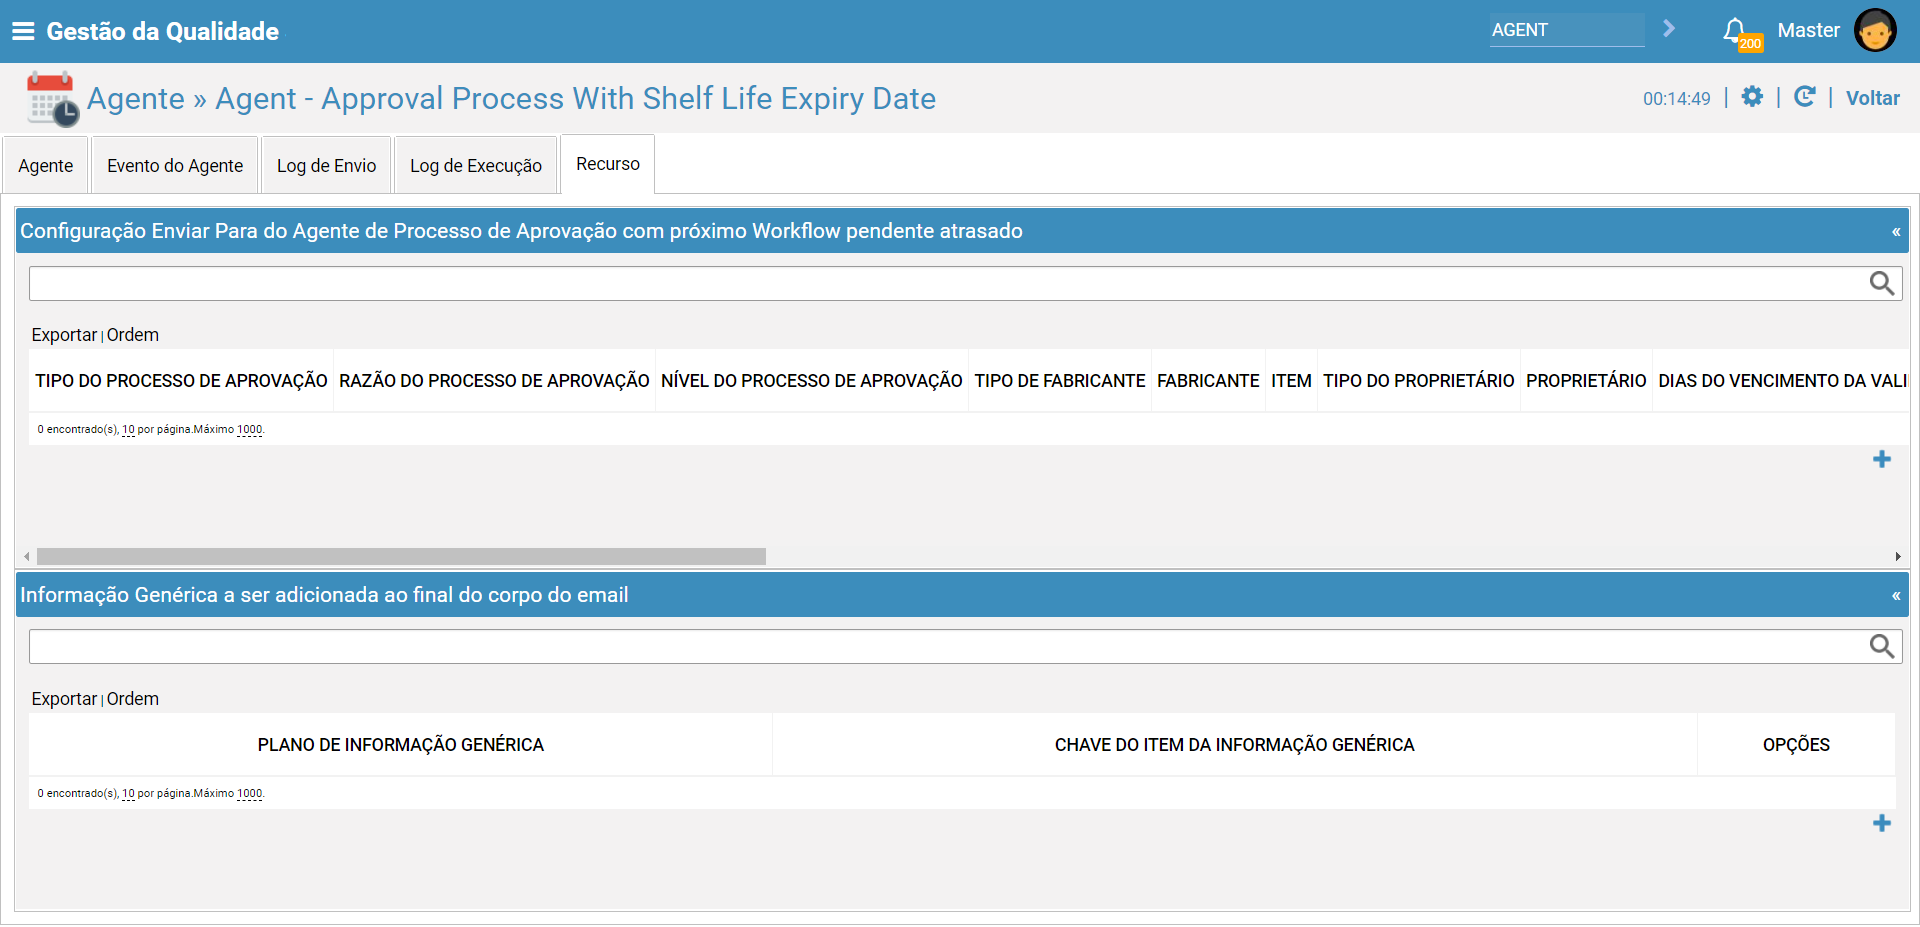The height and width of the screenshot is (927, 1920).
Task: Click the session timer 00:14:49
Action: tap(1677, 99)
